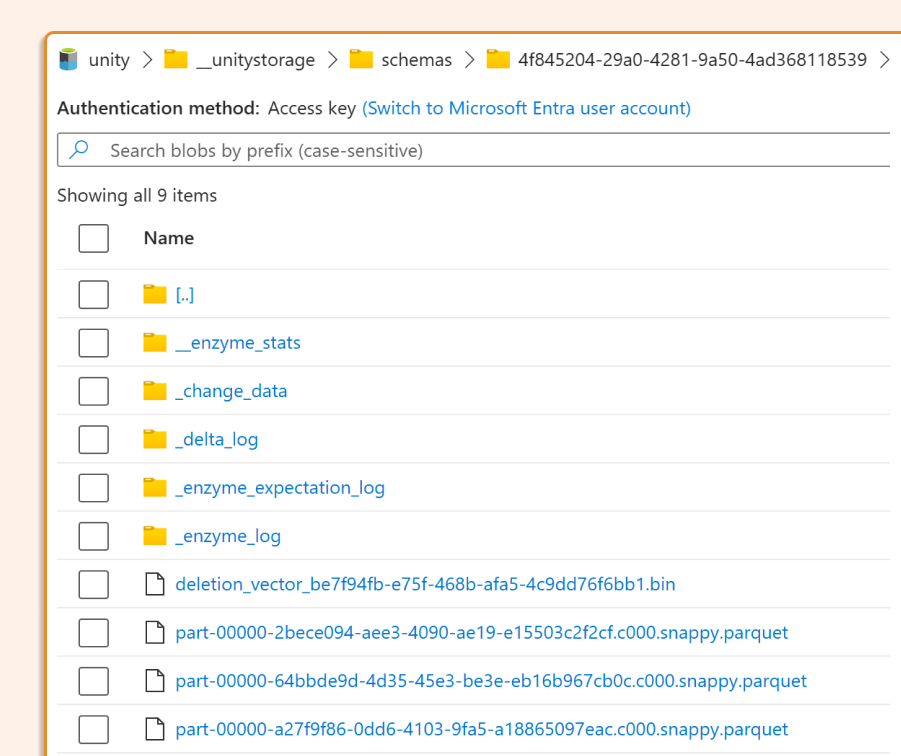This screenshot has height=756, width=901.
Task: Click the chevron after the schemas breadcrumb
Action: (x=470, y=59)
